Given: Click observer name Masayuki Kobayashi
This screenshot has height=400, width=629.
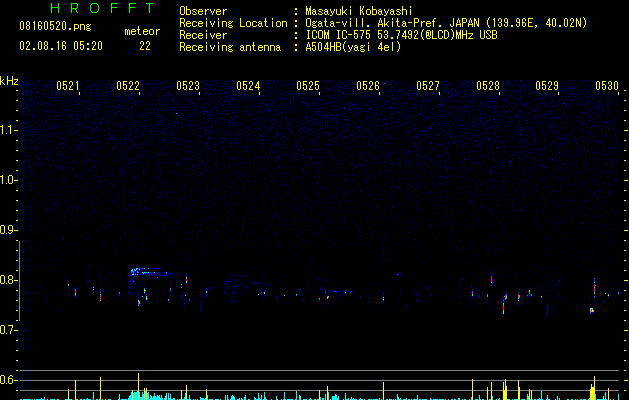Looking at the screenshot, I should (x=359, y=11).
